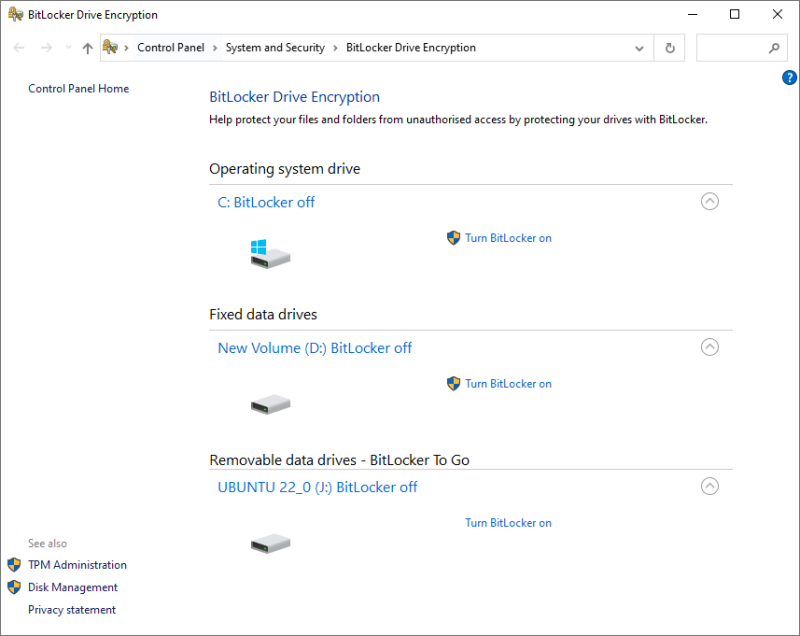The height and width of the screenshot is (636, 800).
Task: Open the help question mark icon
Action: (x=788, y=78)
